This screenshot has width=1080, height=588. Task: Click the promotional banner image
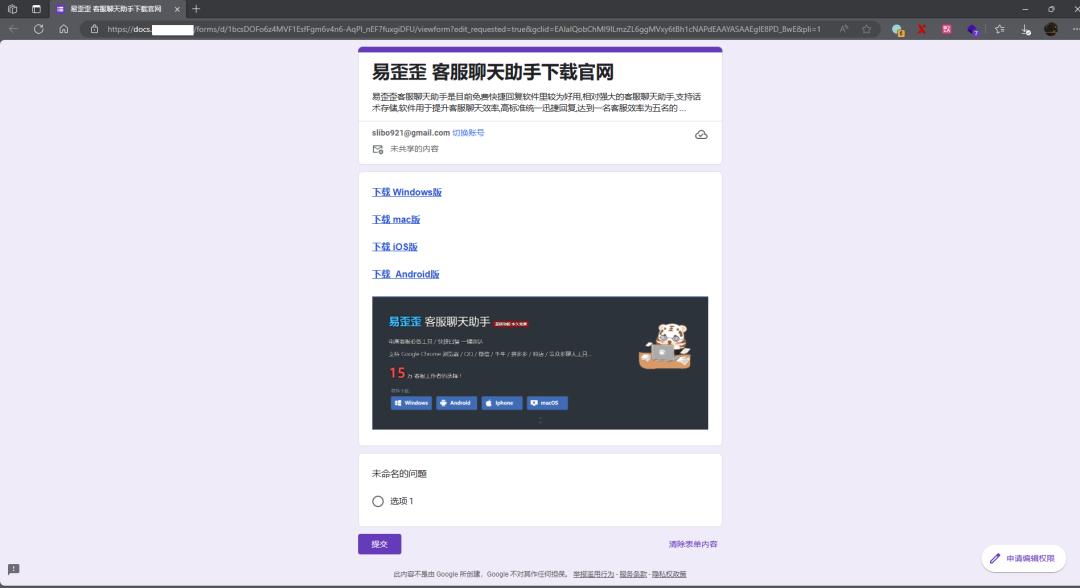click(x=540, y=363)
